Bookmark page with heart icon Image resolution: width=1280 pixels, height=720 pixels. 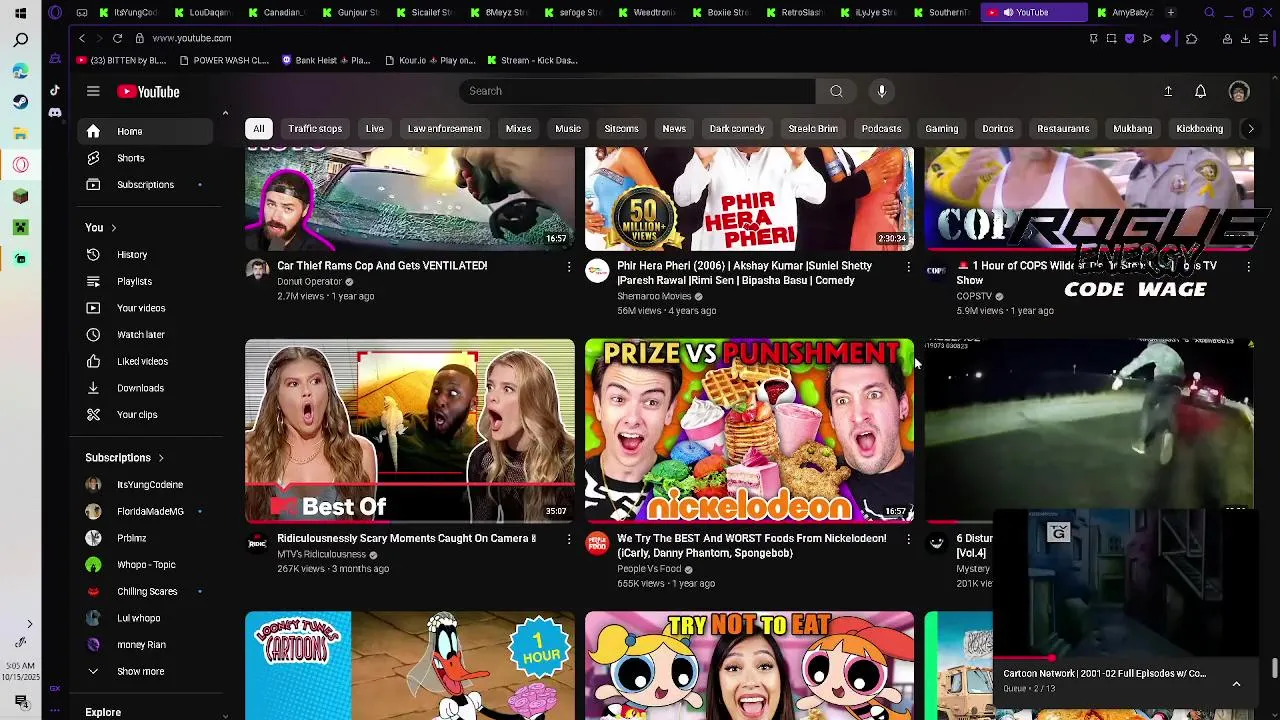coord(1165,38)
